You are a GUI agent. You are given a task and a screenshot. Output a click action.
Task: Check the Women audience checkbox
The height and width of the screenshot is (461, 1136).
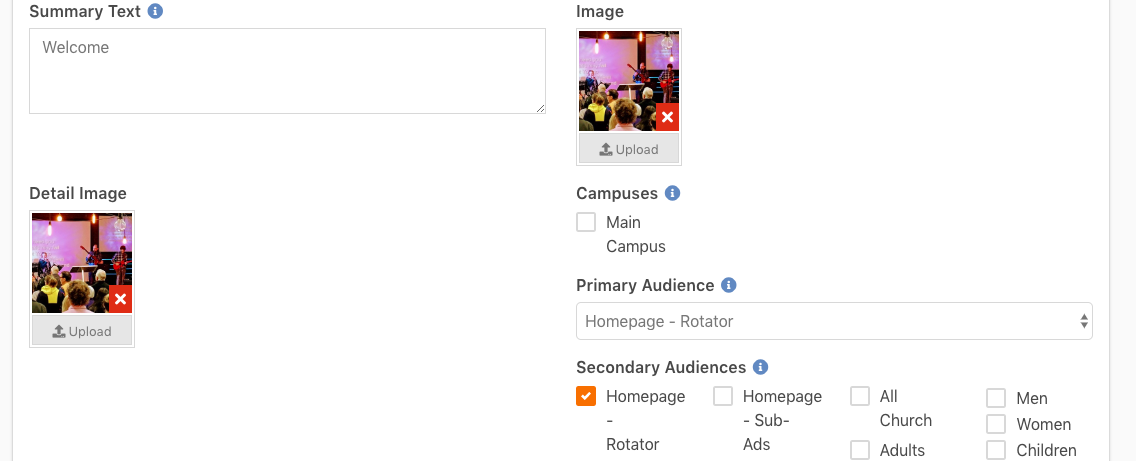point(996,424)
